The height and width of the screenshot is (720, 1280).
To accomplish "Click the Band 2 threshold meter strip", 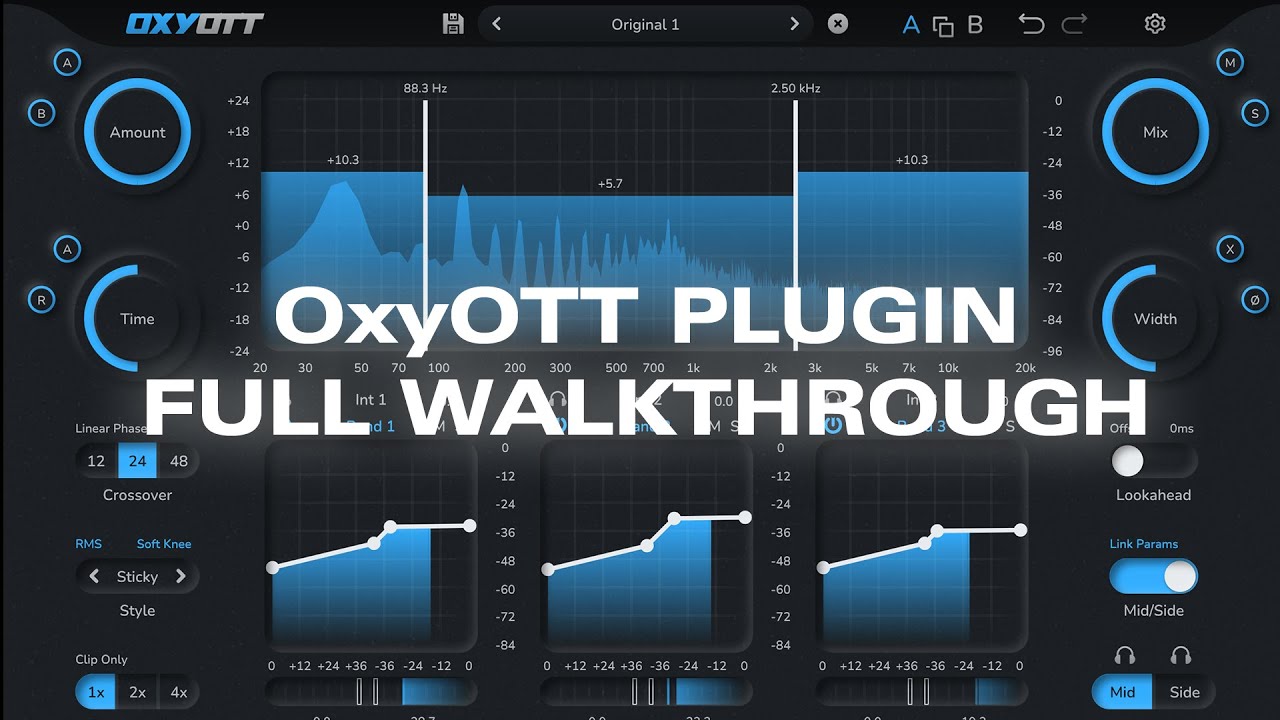I will click(x=646, y=692).
